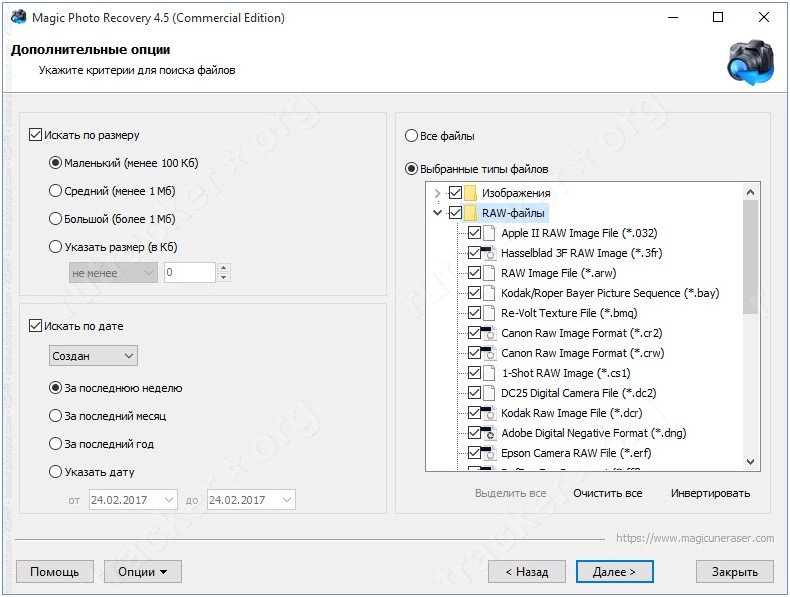Open the Создан date type dropdown

click(93, 356)
